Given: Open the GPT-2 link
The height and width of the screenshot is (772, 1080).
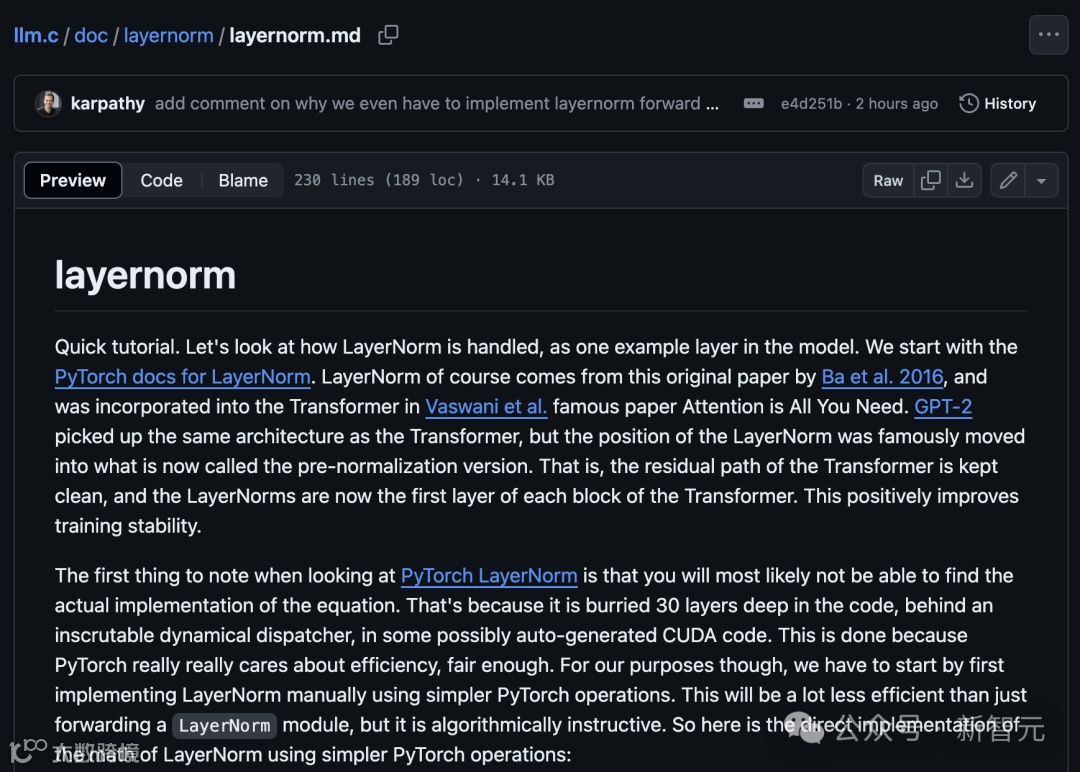Looking at the screenshot, I should 943,406.
